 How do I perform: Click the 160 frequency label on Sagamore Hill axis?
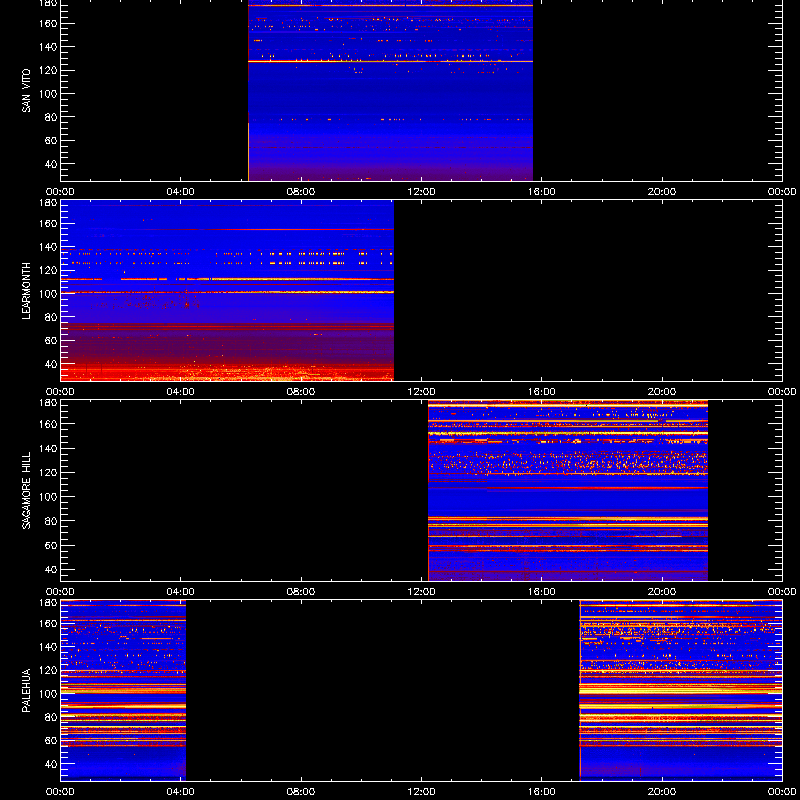[x=49, y=423]
